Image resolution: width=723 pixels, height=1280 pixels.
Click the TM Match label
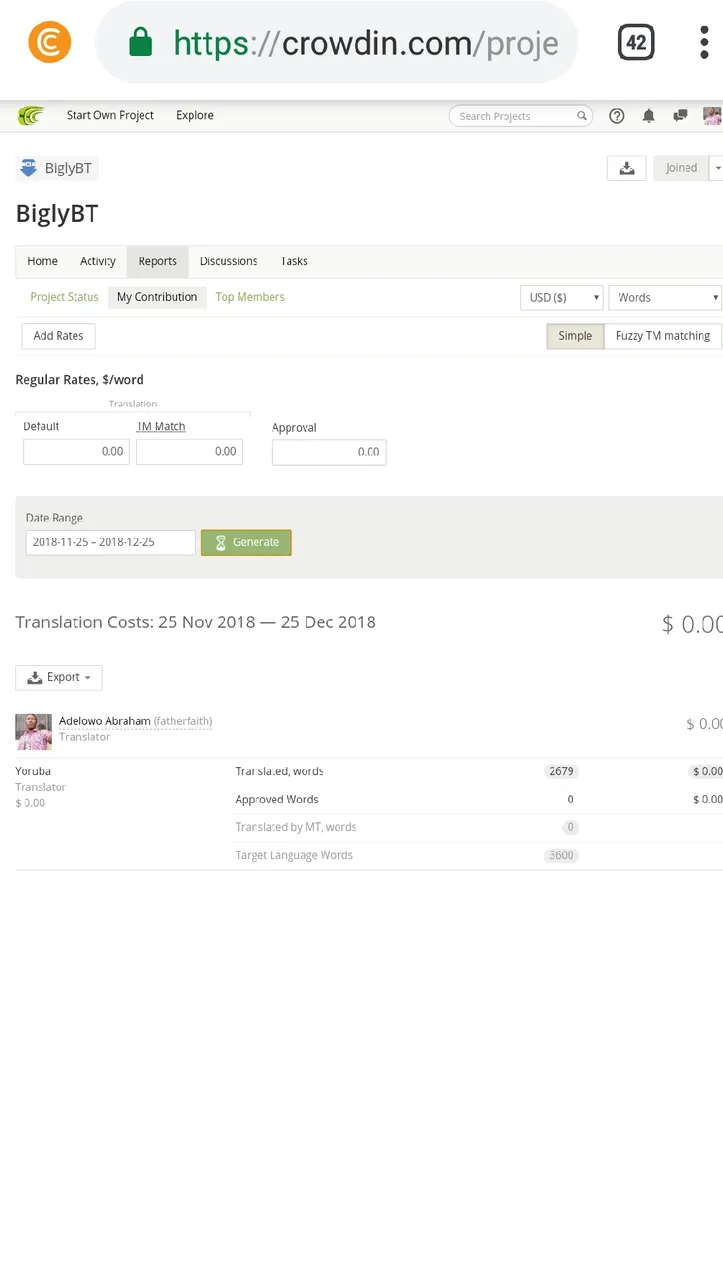click(161, 426)
